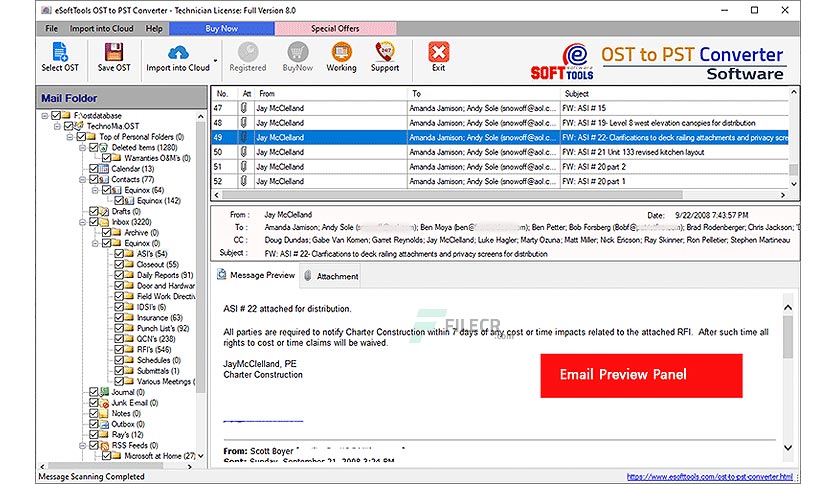Toggle the Daily Reports (91) checkbox
This screenshot has width=836, height=484.
[x=119, y=275]
